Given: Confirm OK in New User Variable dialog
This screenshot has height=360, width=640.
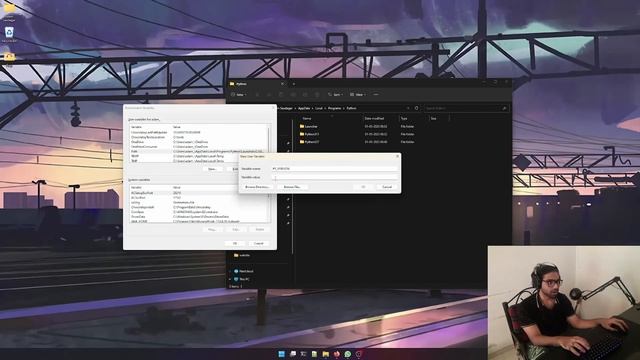Looking at the screenshot, I should (x=363, y=187).
